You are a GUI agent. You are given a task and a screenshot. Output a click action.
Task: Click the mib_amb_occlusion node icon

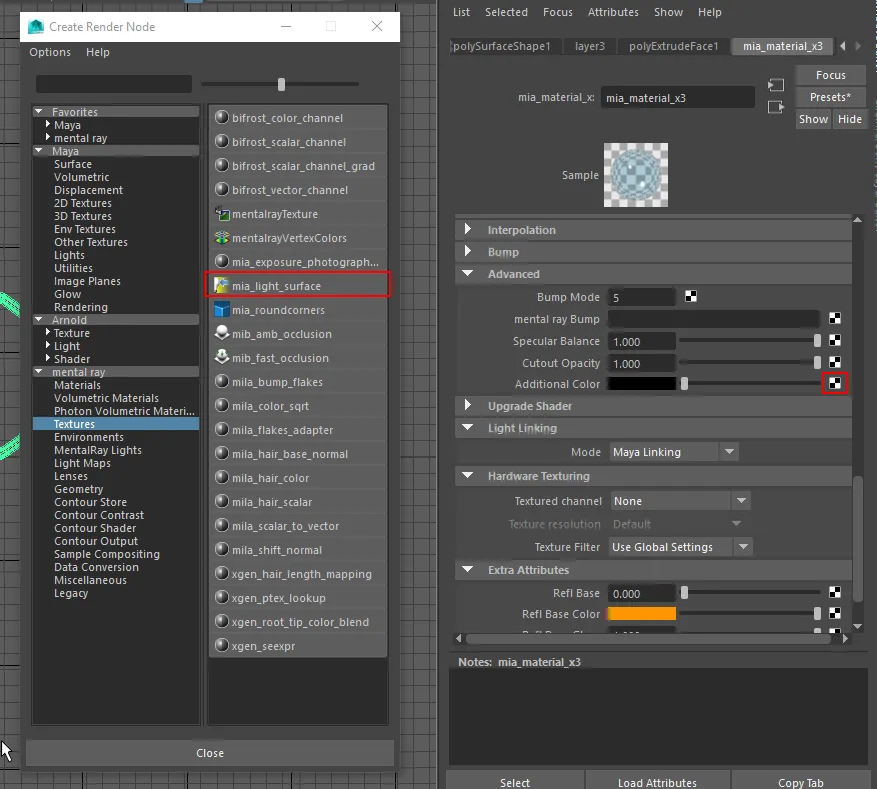tap(222, 334)
